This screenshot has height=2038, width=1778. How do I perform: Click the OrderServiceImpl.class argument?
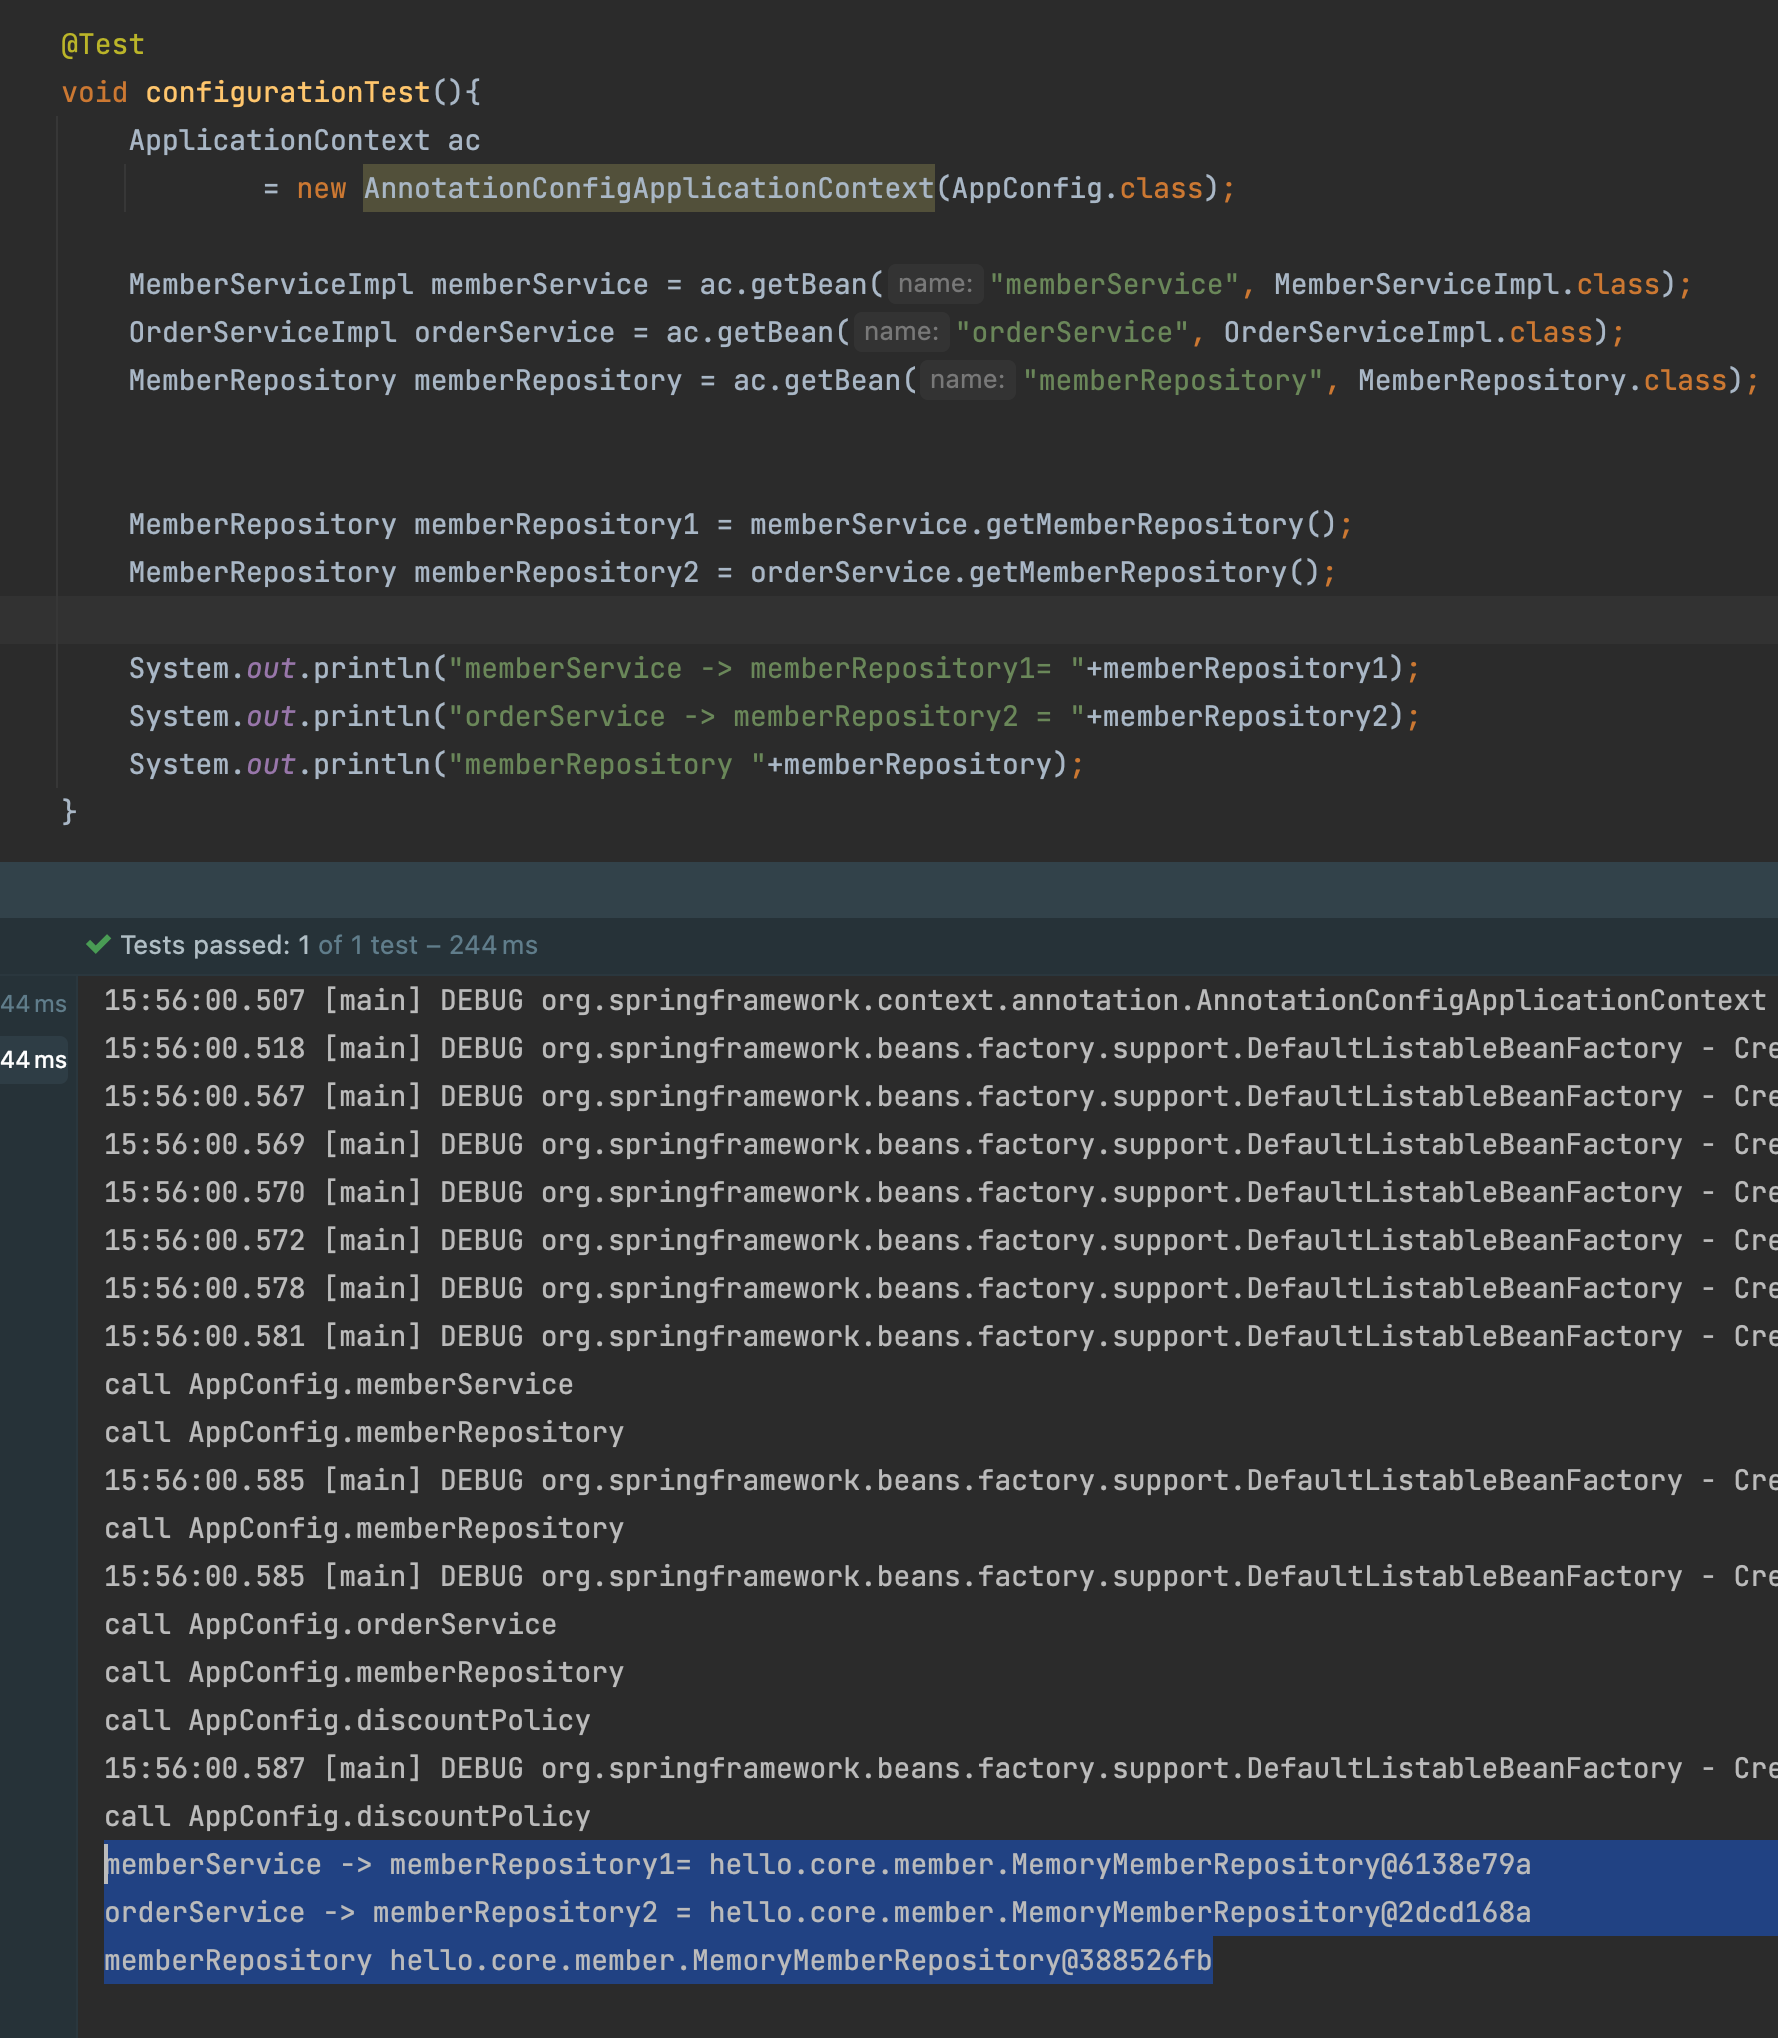pyautogui.click(x=1408, y=333)
